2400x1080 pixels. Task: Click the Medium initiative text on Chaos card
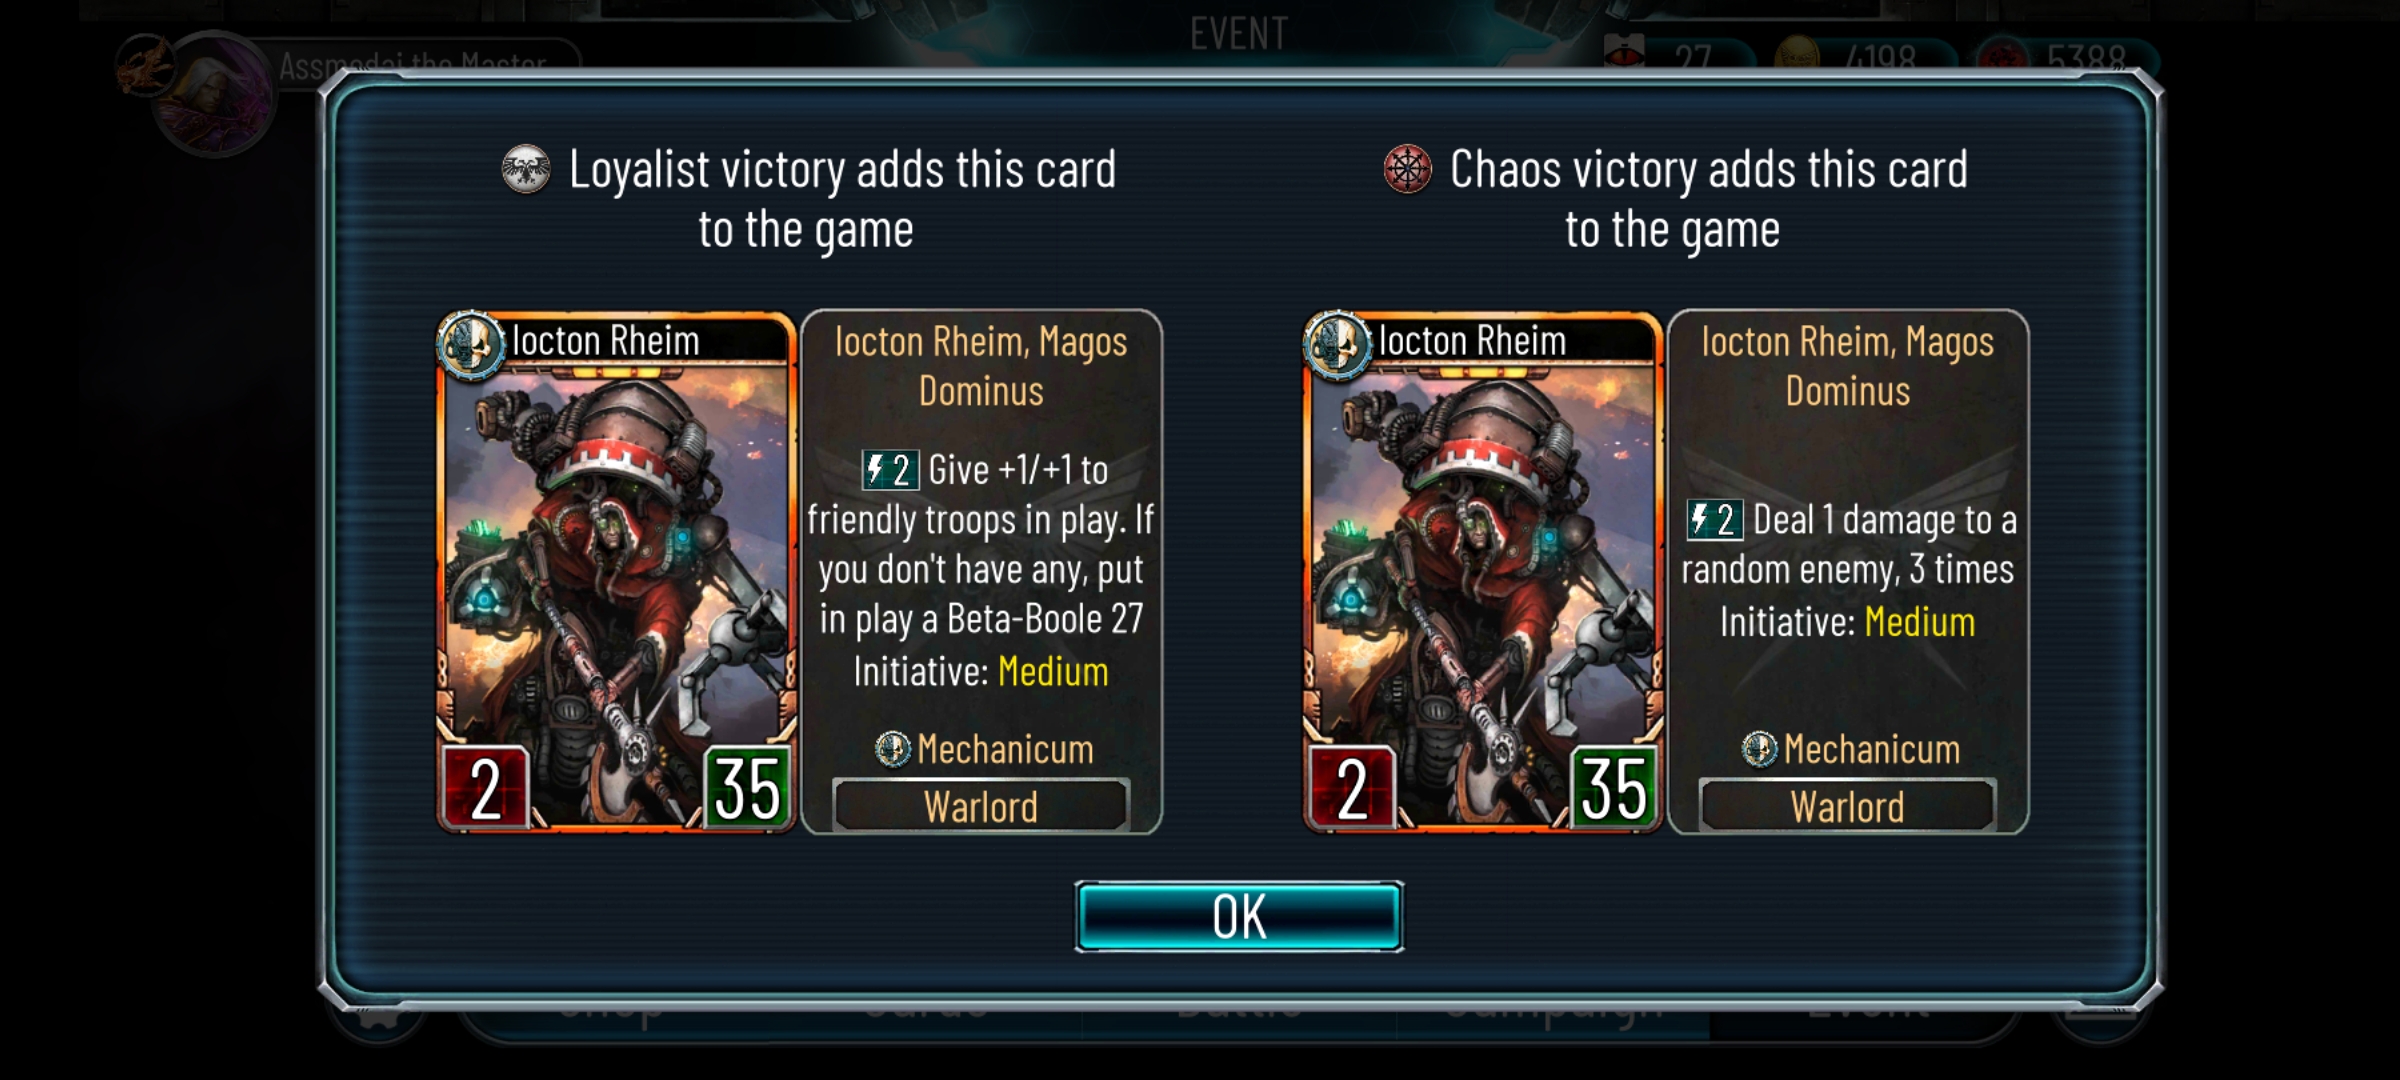[x=1920, y=622]
